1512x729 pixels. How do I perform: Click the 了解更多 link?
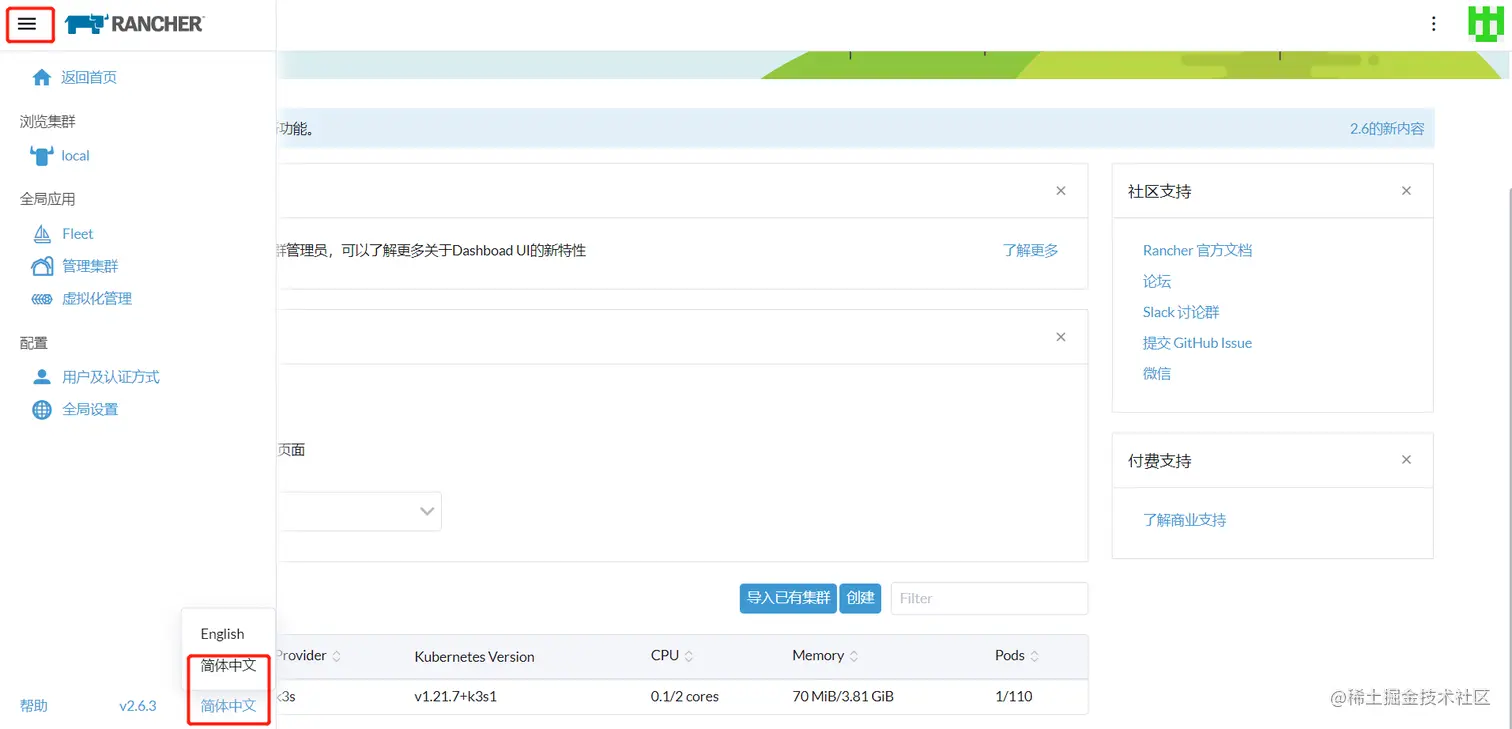click(1030, 250)
